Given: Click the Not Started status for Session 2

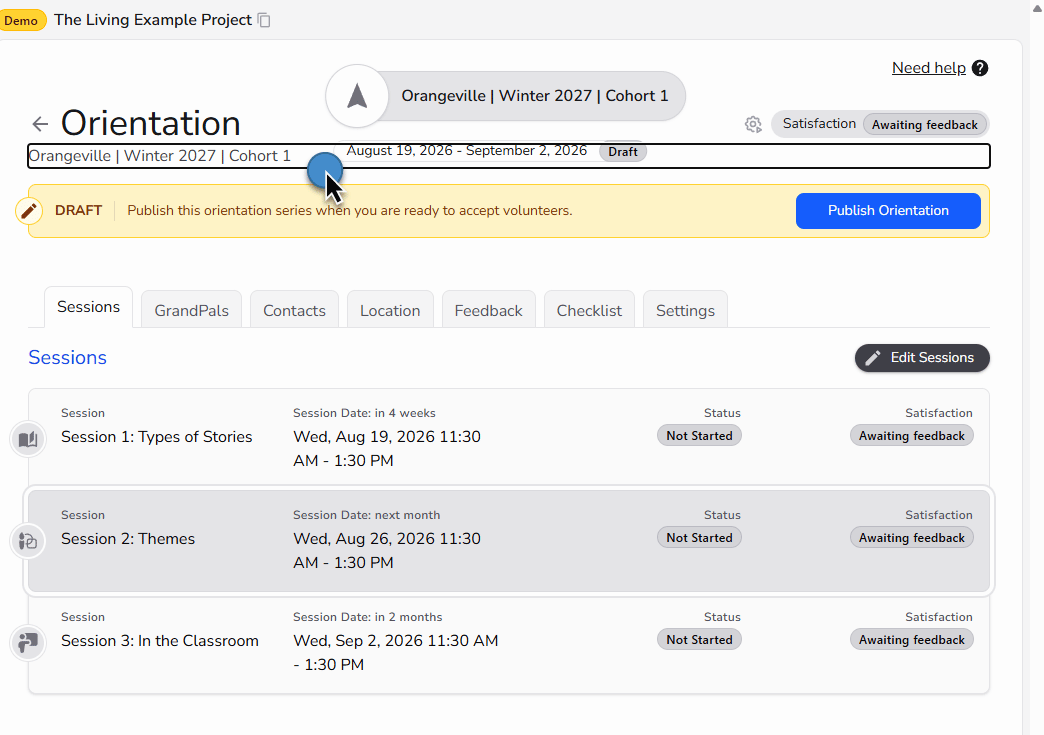Looking at the screenshot, I should click(699, 538).
